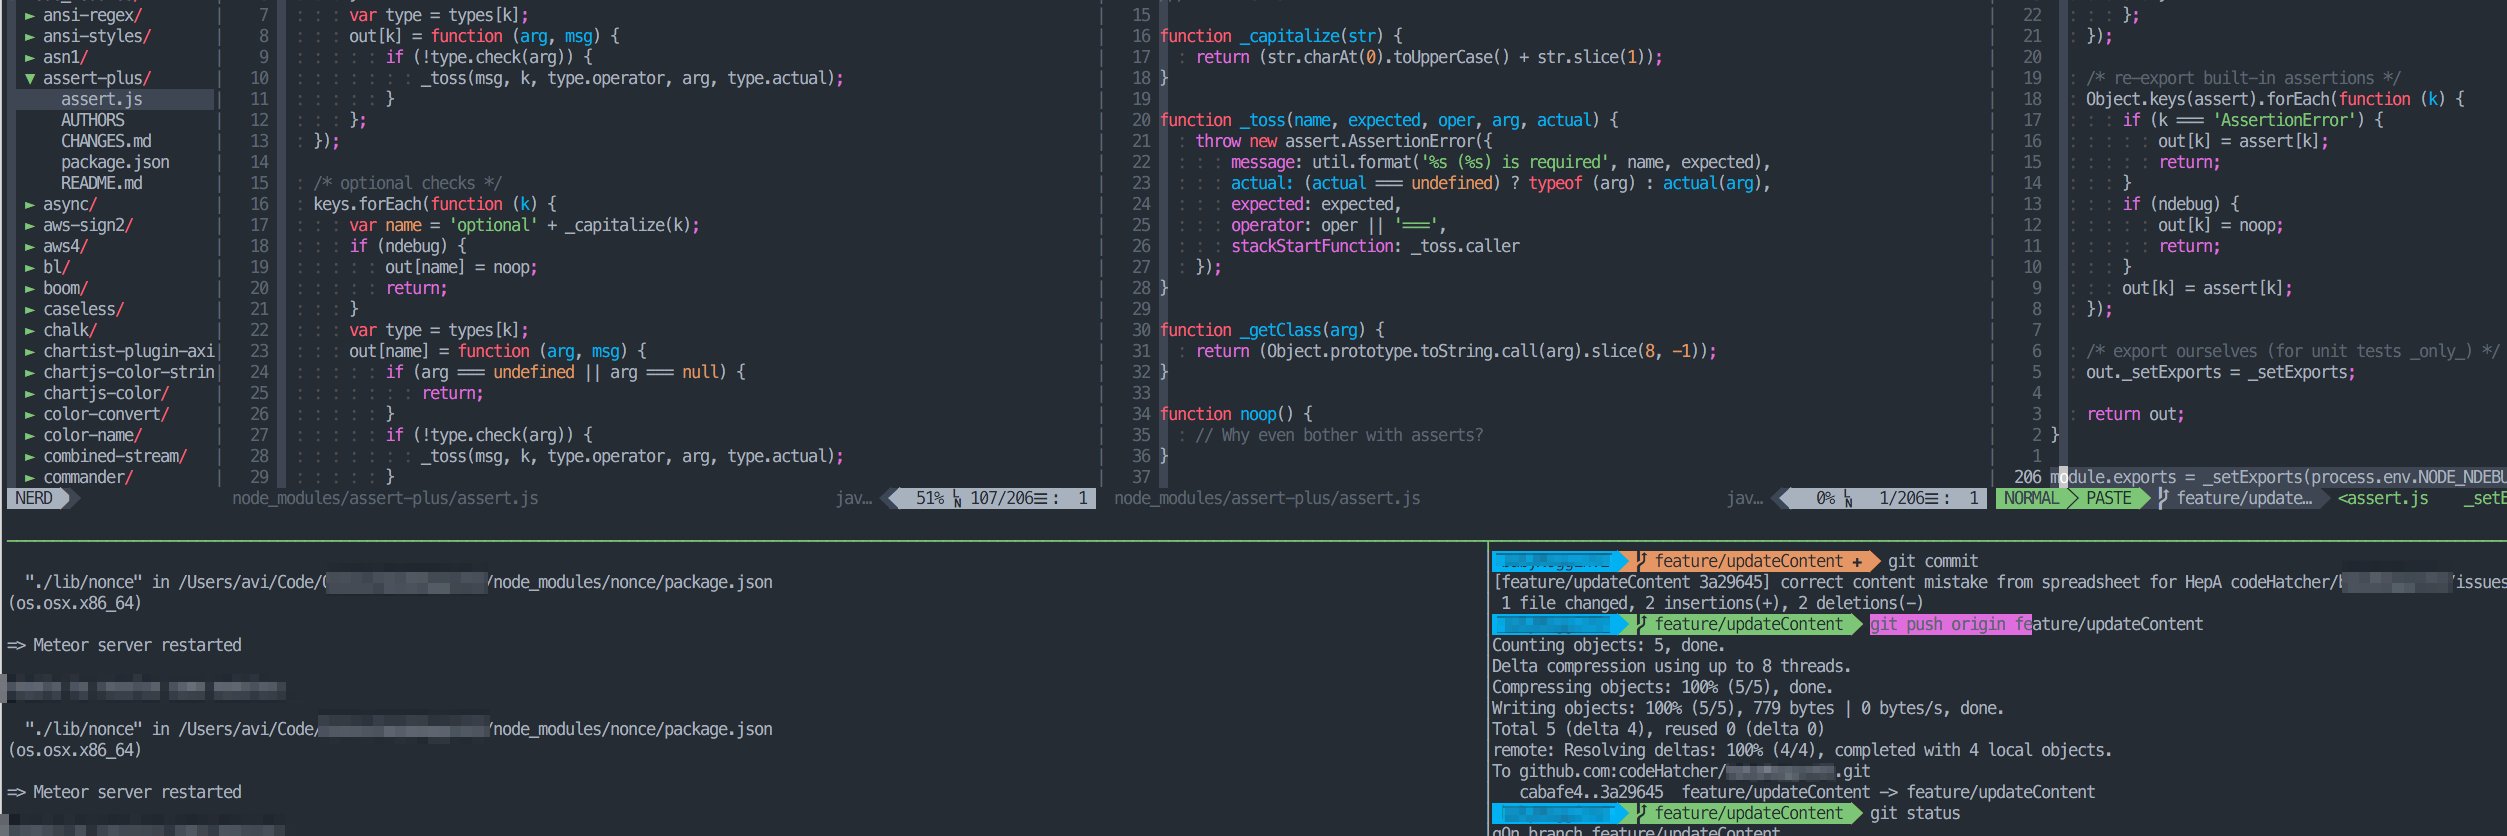The width and height of the screenshot is (2507, 836).
Task: Expand the asn1 folder arrow
Action: [30, 58]
